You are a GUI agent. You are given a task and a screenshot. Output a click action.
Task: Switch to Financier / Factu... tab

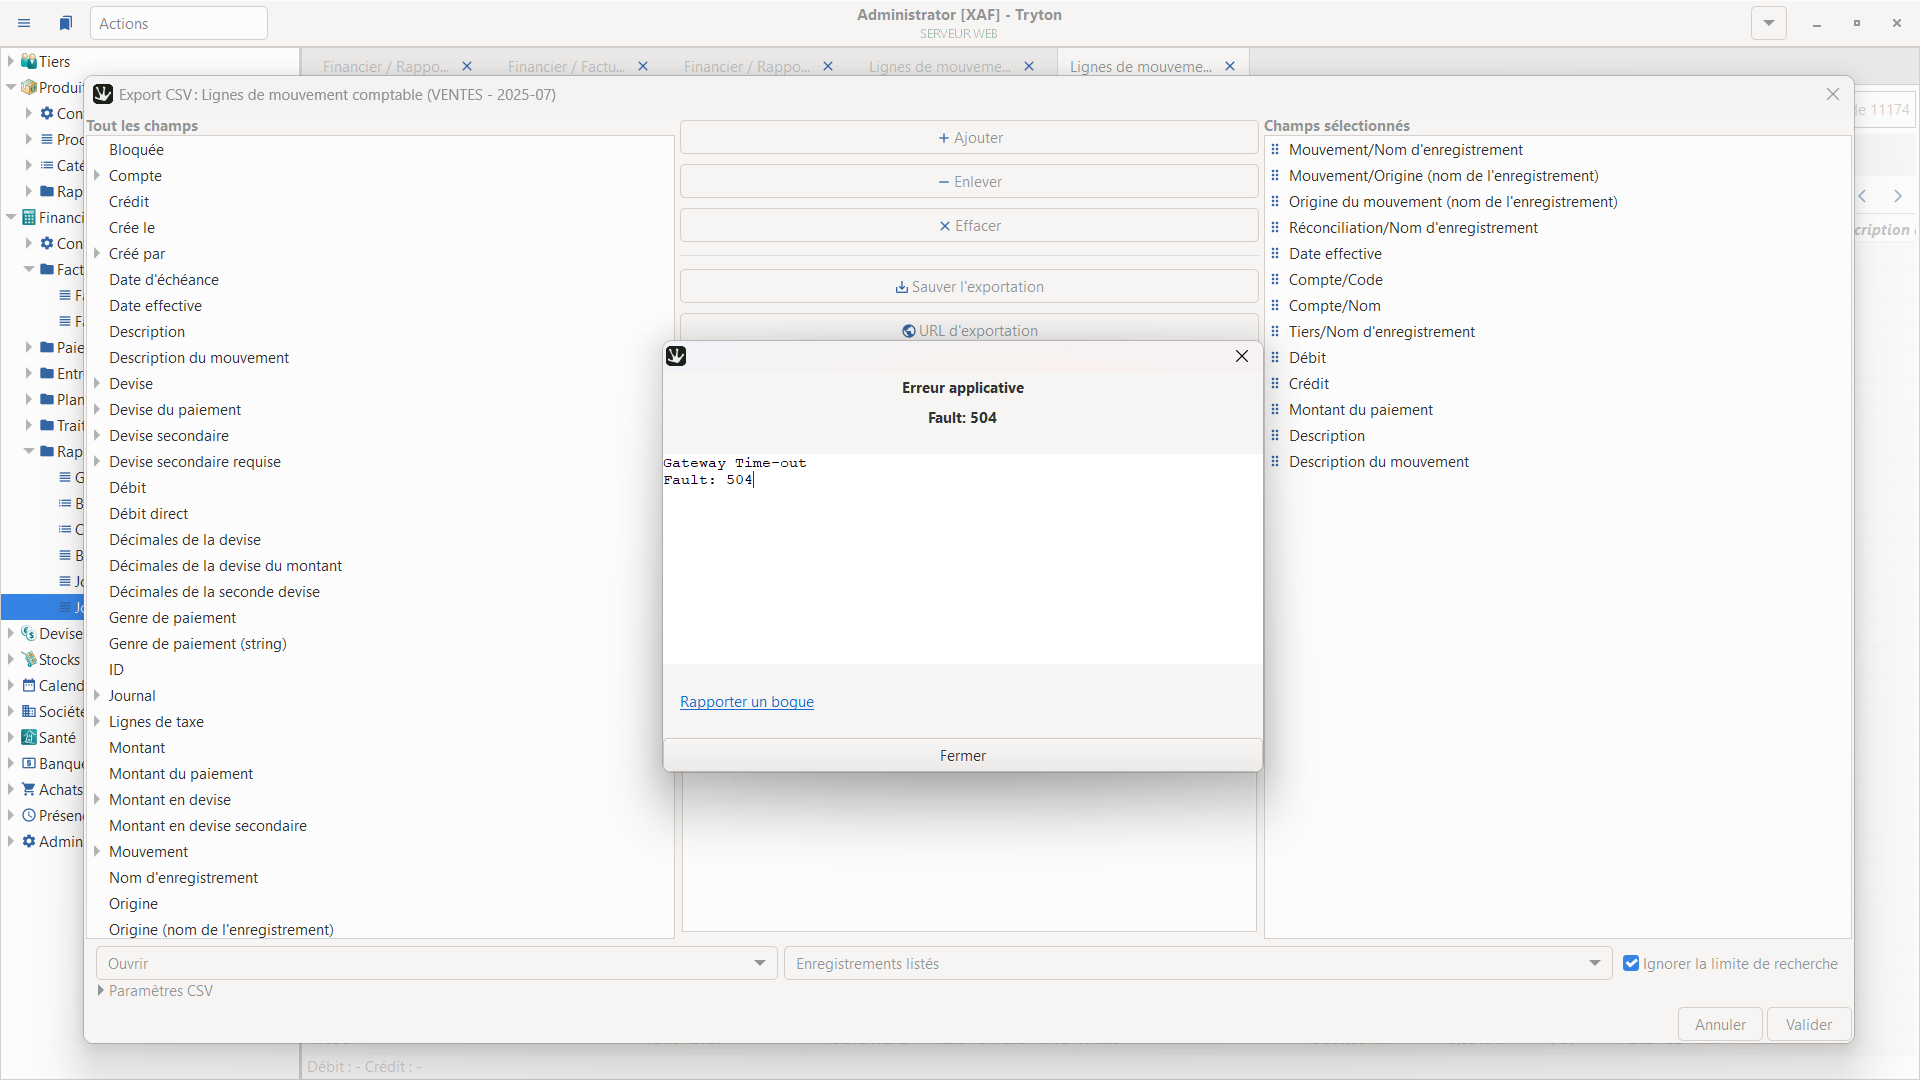pyautogui.click(x=566, y=67)
